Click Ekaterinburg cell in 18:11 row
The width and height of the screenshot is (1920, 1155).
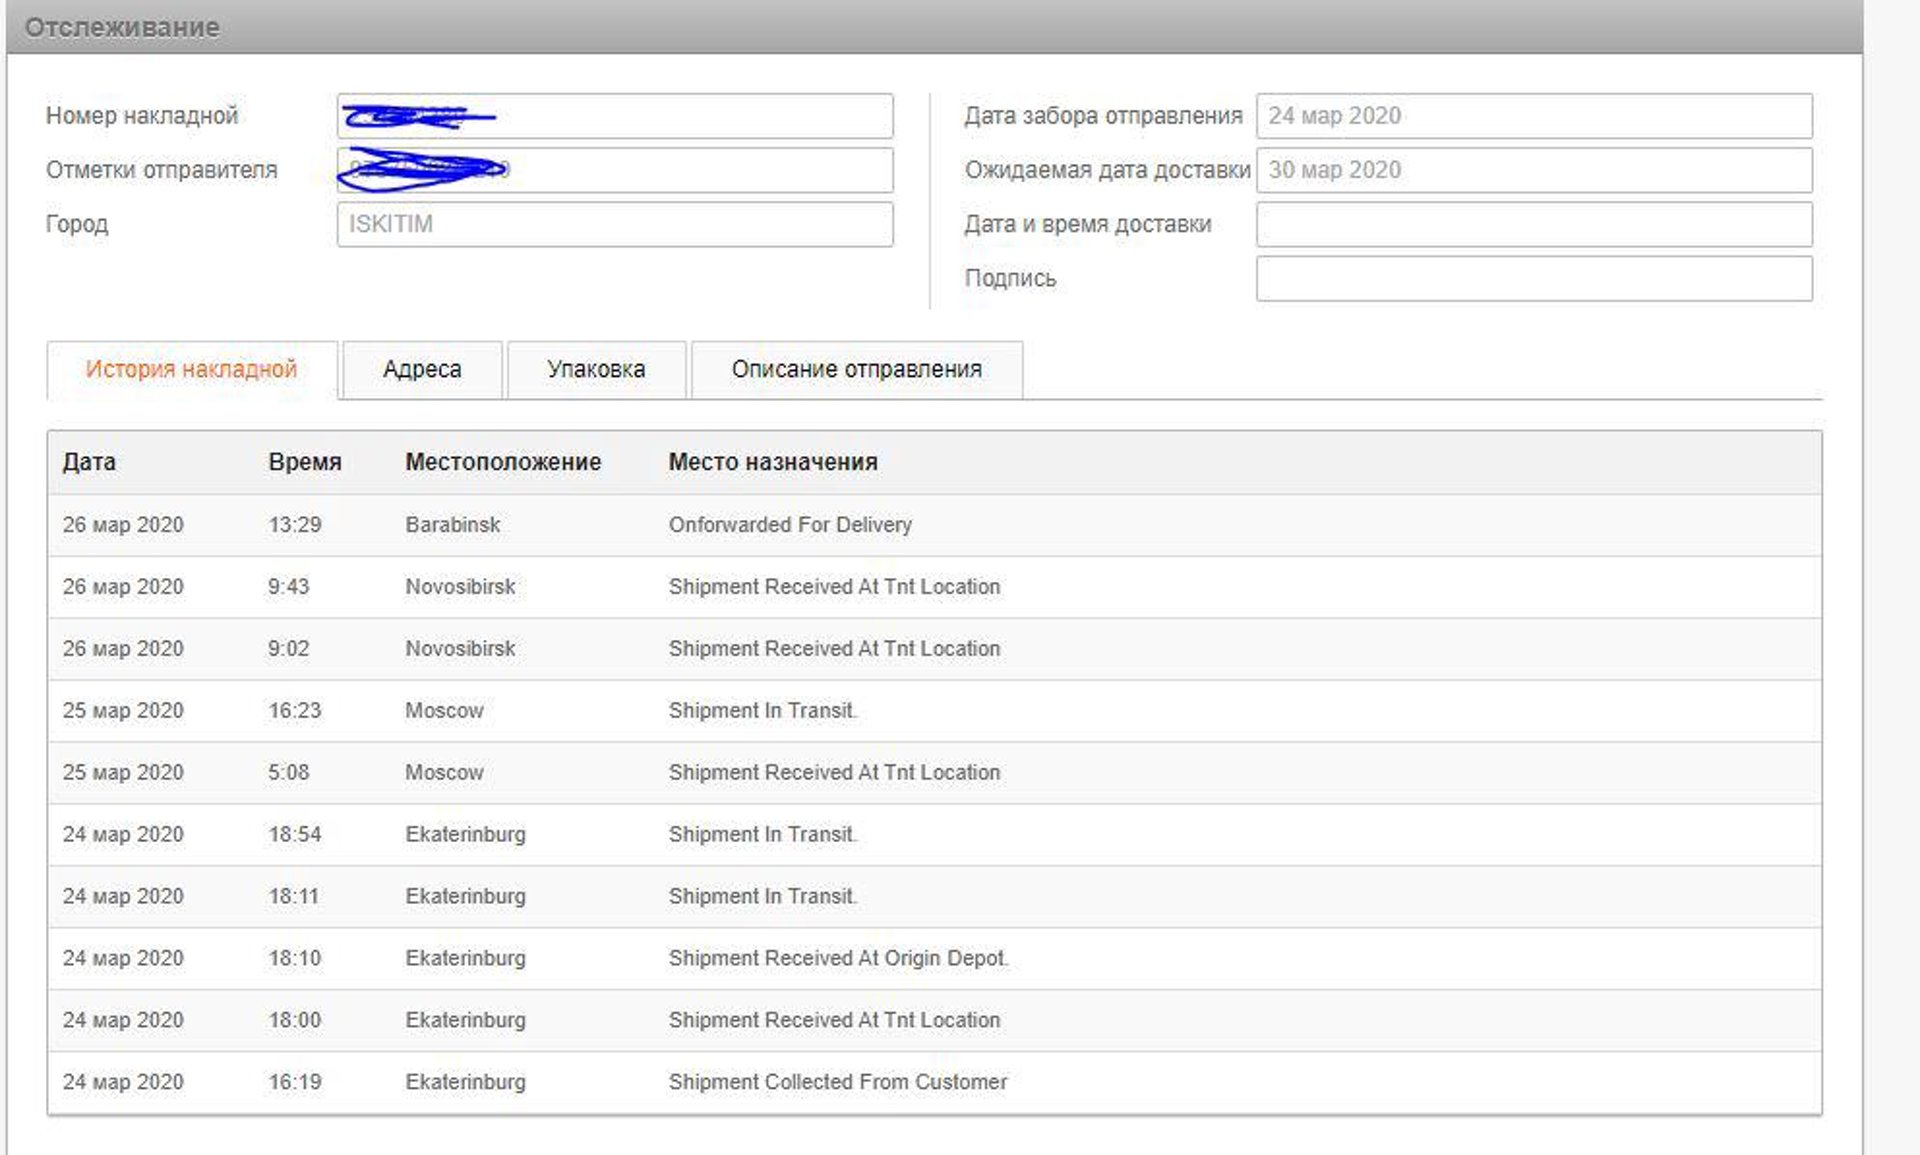465,897
